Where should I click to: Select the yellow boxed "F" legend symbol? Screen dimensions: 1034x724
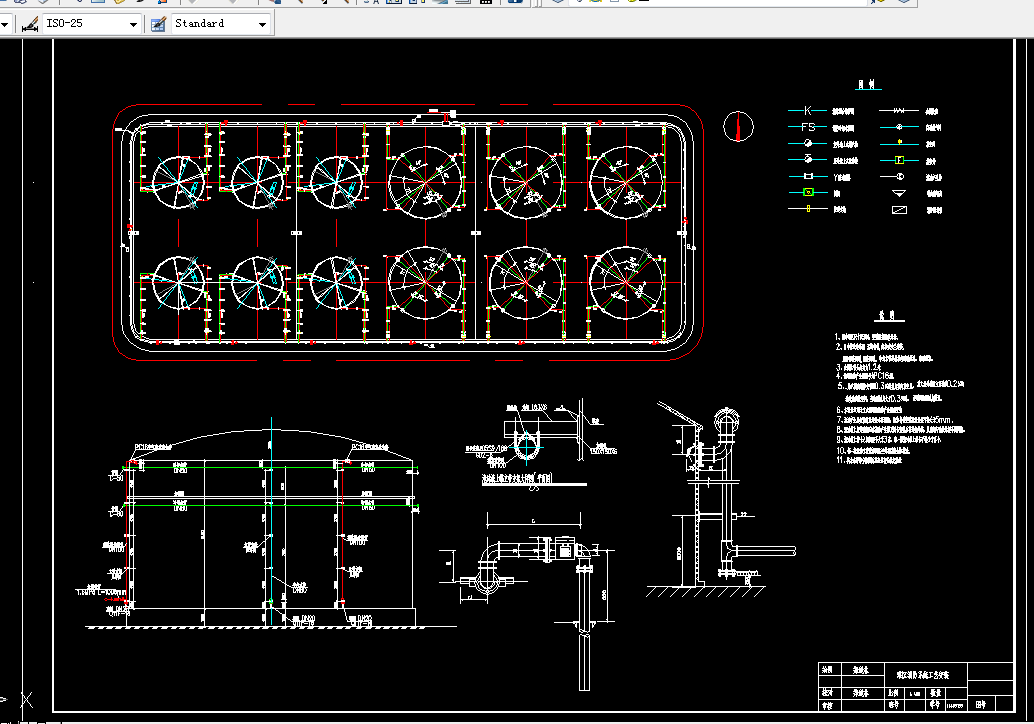click(898, 160)
